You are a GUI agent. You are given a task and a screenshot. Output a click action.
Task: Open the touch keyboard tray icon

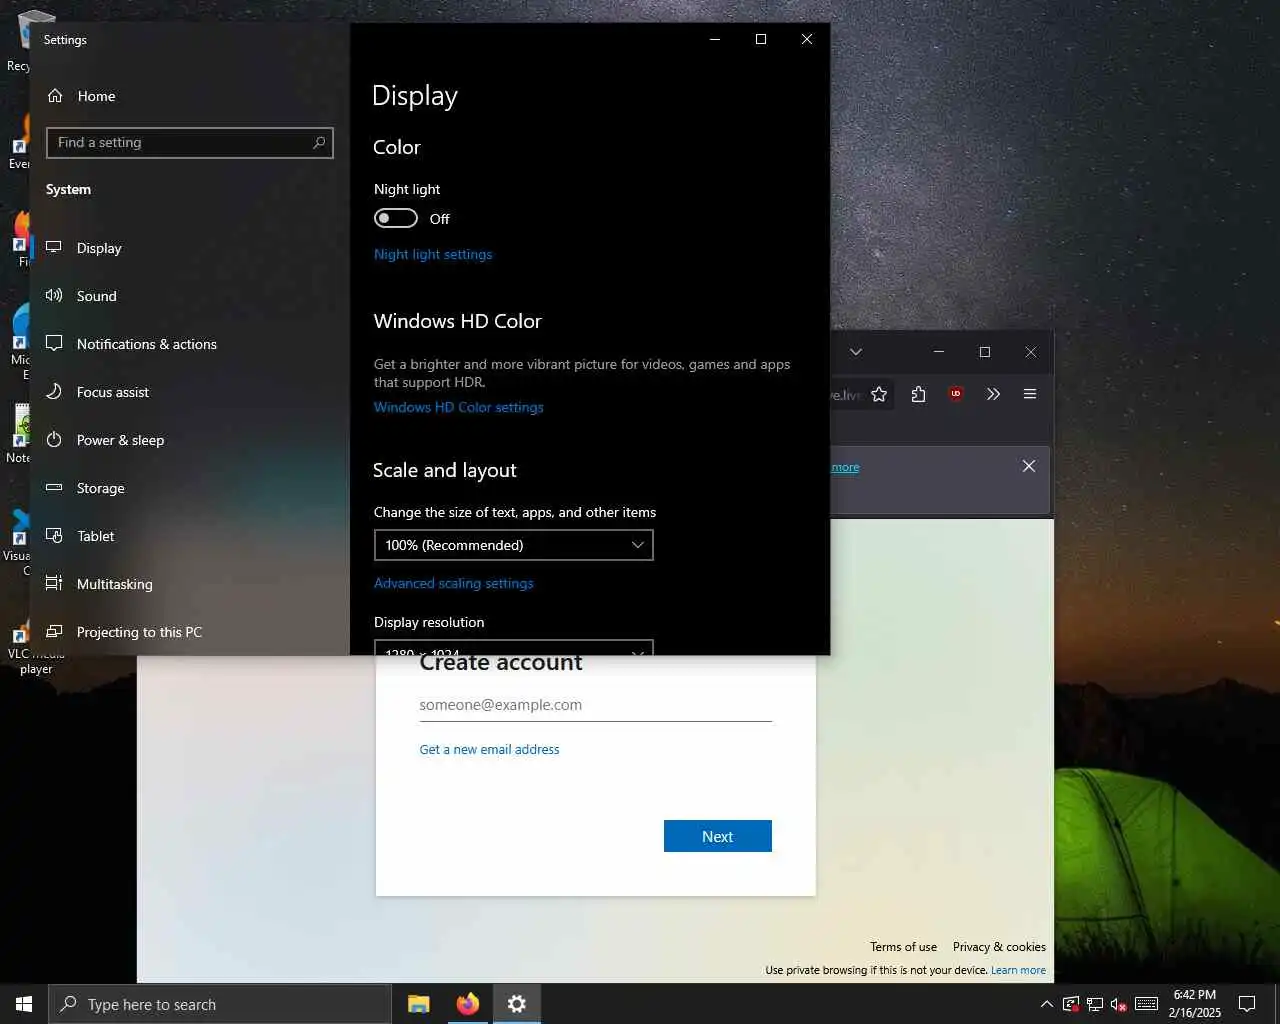[x=1147, y=1004]
